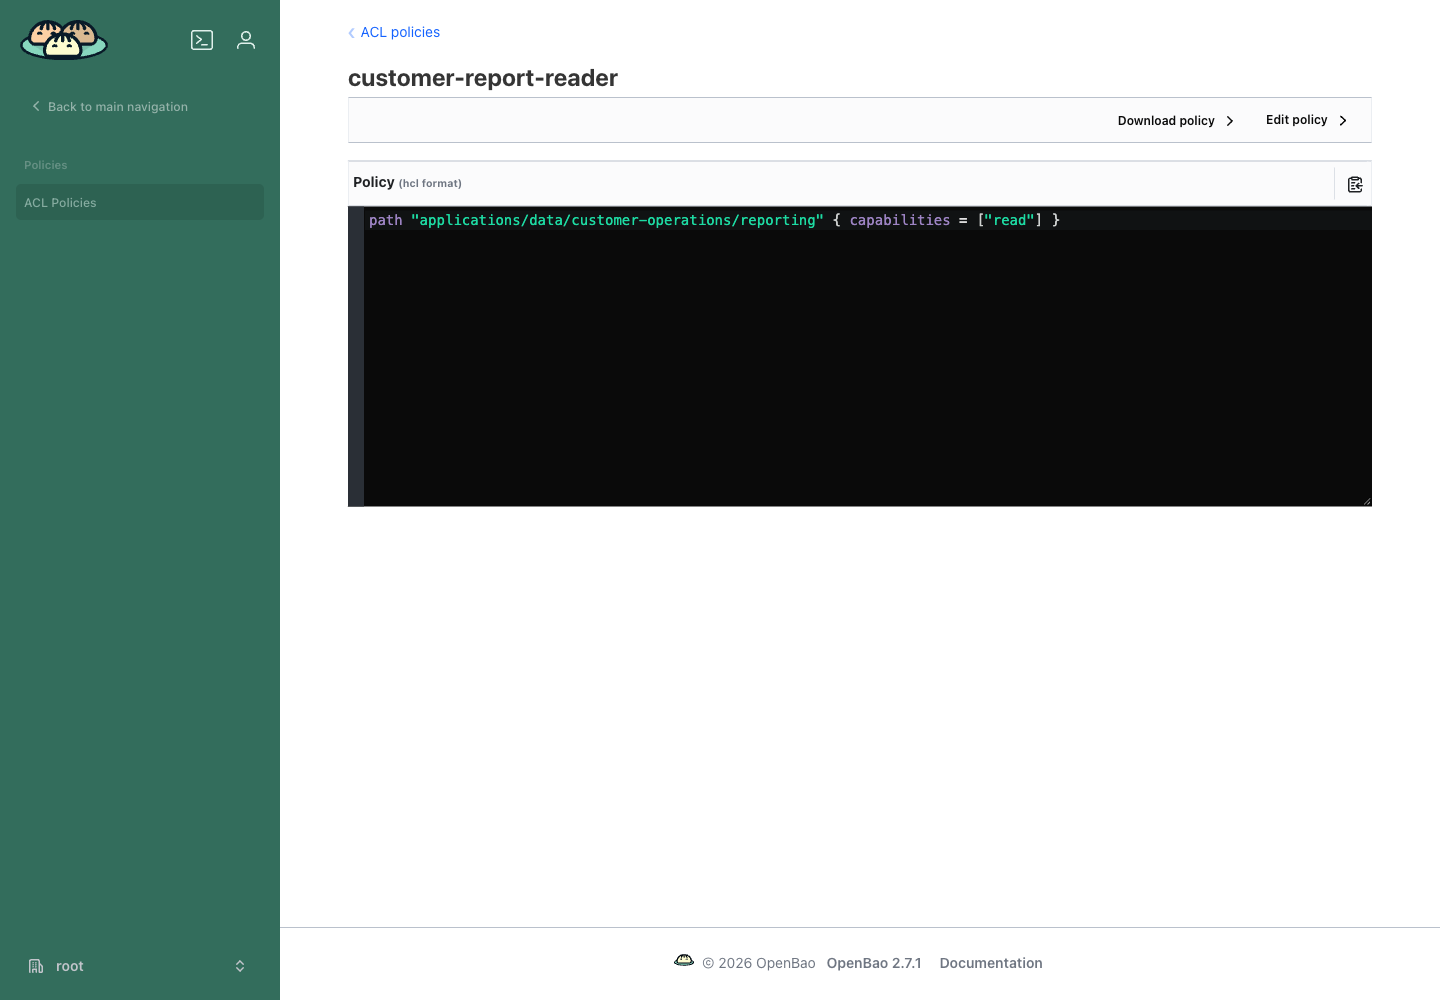Viewport: 1440px width, 1000px height.
Task: Click the Edit policy link
Action: pyautogui.click(x=1306, y=120)
